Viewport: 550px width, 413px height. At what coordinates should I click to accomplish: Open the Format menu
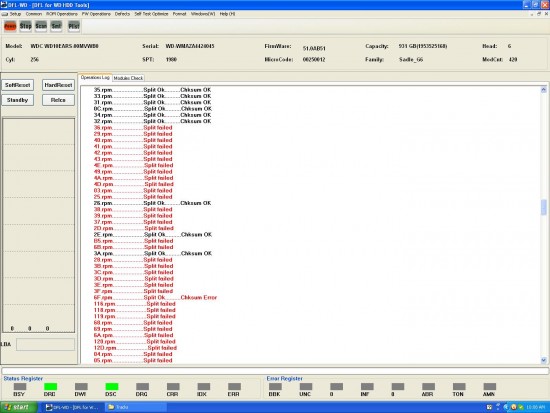(179, 14)
